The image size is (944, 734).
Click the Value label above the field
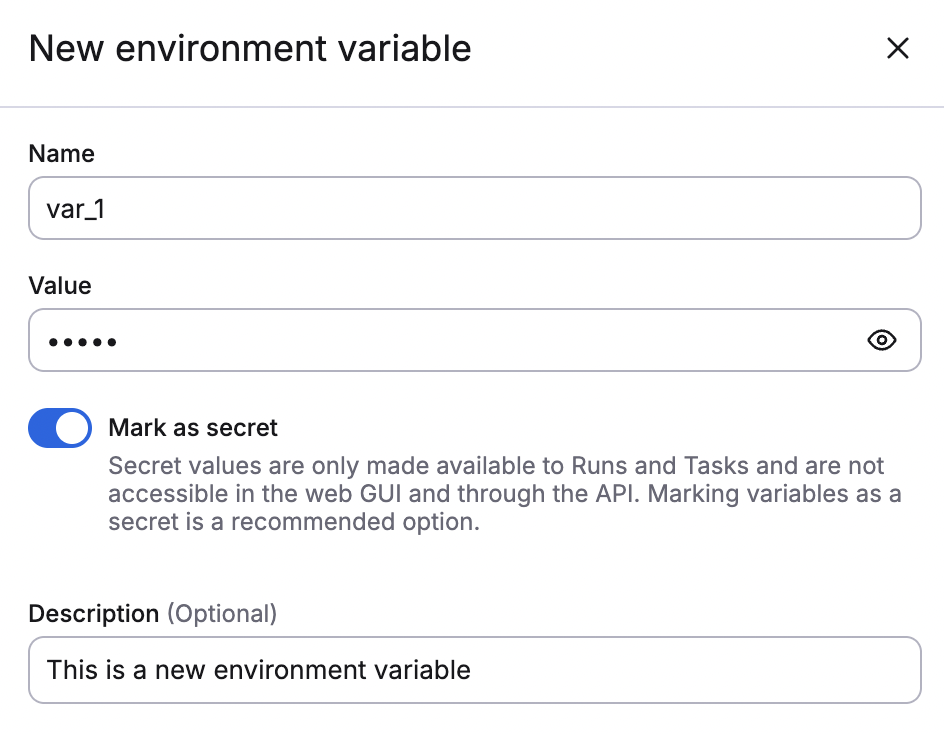click(59, 286)
